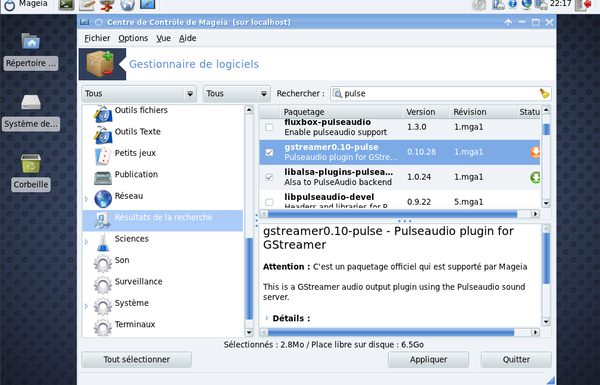Click the Système gear icon
Viewport: 600px width, 385px height.
click(x=103, y=306)
